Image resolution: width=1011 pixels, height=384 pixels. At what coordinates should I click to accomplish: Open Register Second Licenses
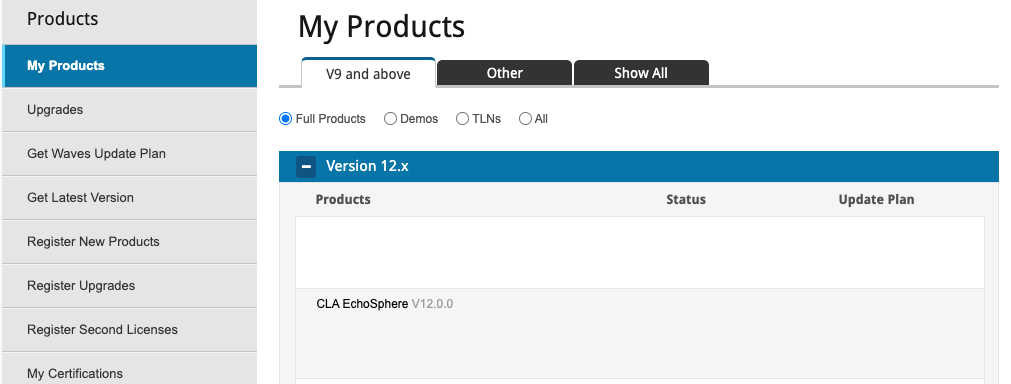pyautogui.click(x=130, y=329)
